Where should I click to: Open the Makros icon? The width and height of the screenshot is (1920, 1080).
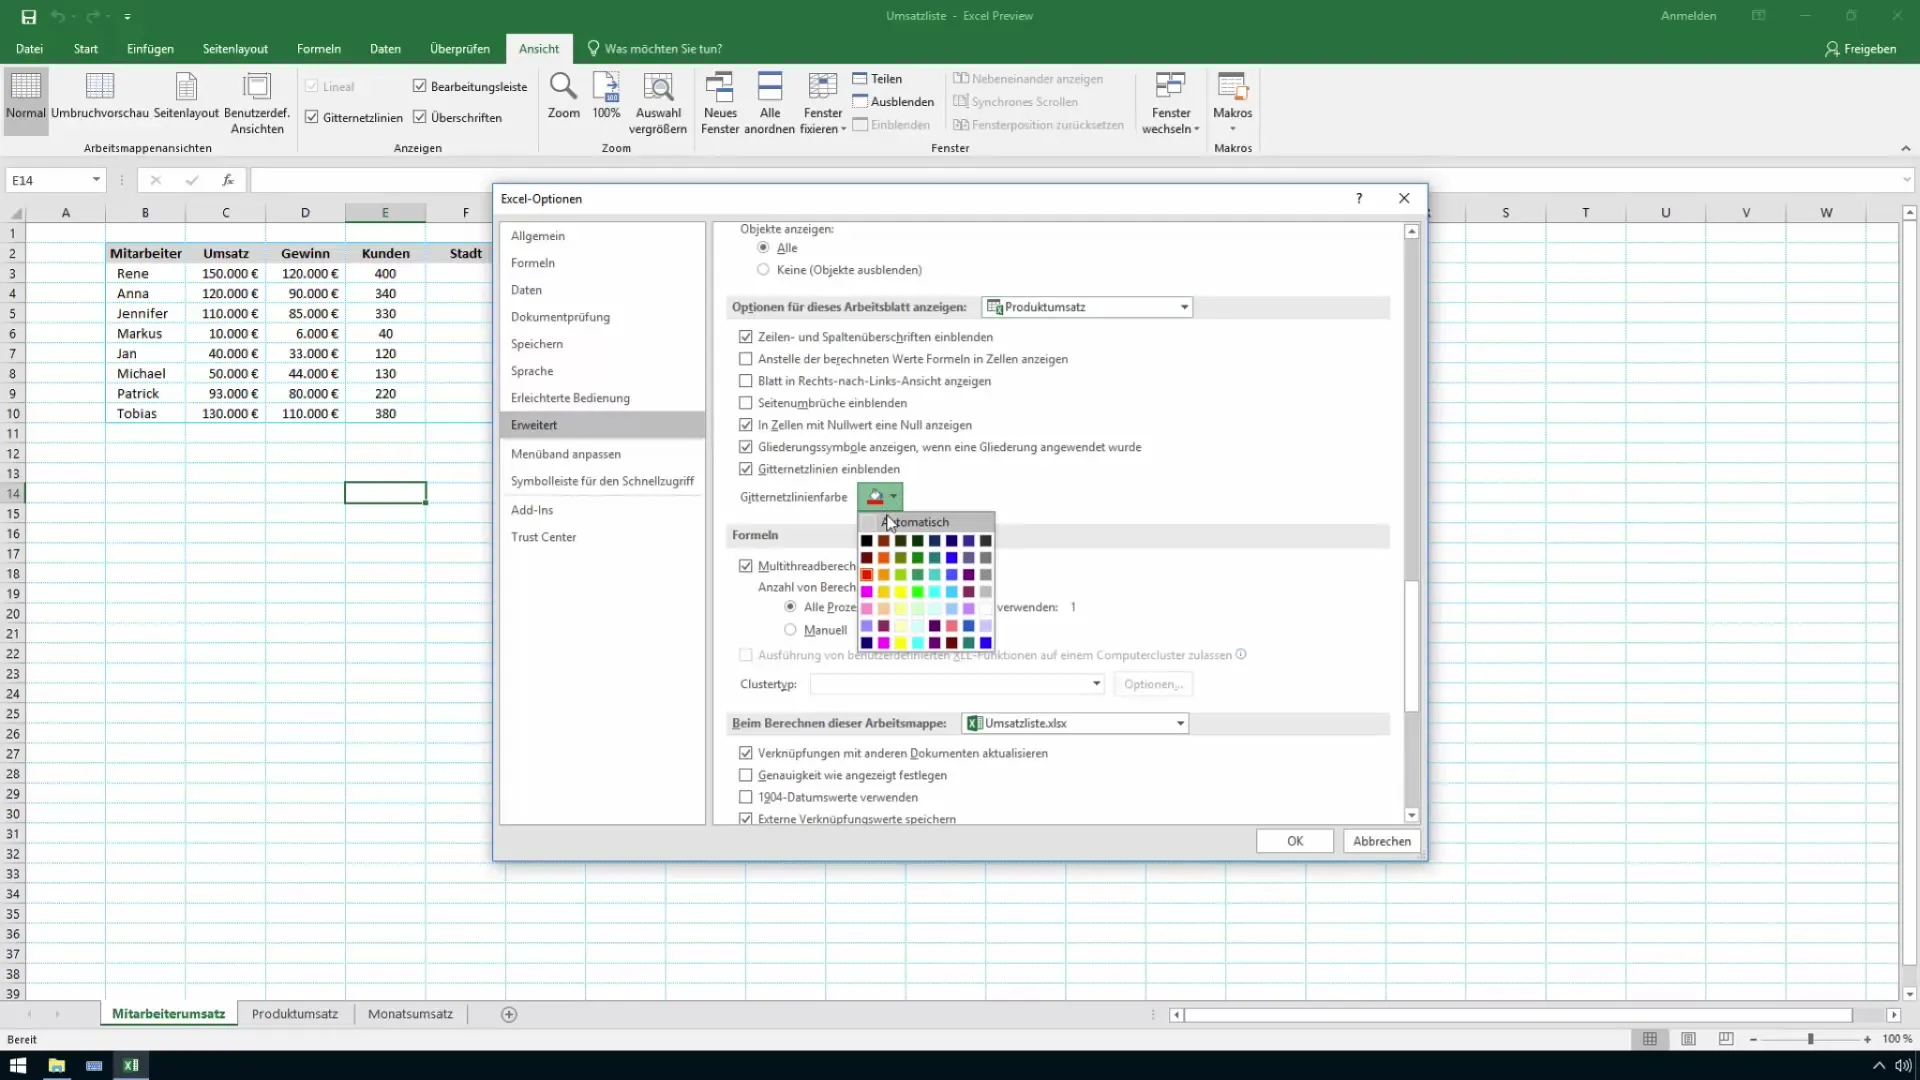[x=1232, y=88]
